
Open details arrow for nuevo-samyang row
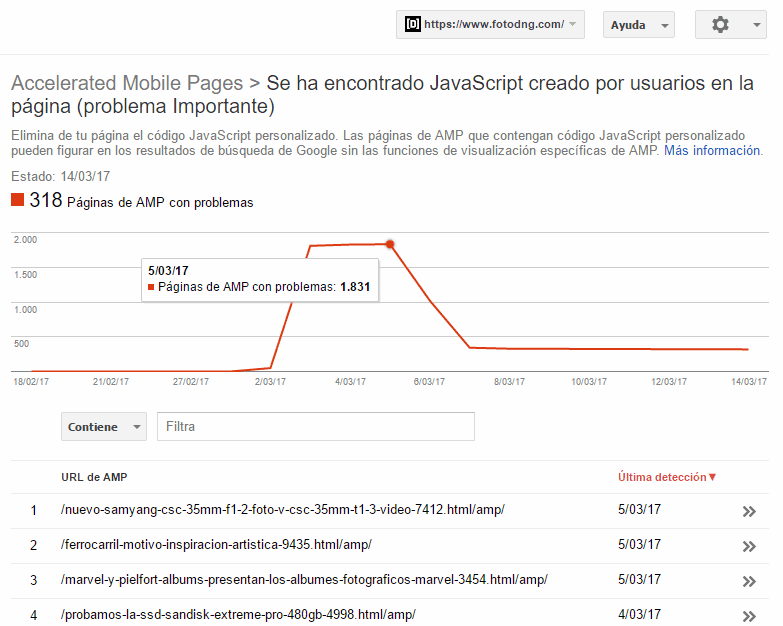coord(749,511)
